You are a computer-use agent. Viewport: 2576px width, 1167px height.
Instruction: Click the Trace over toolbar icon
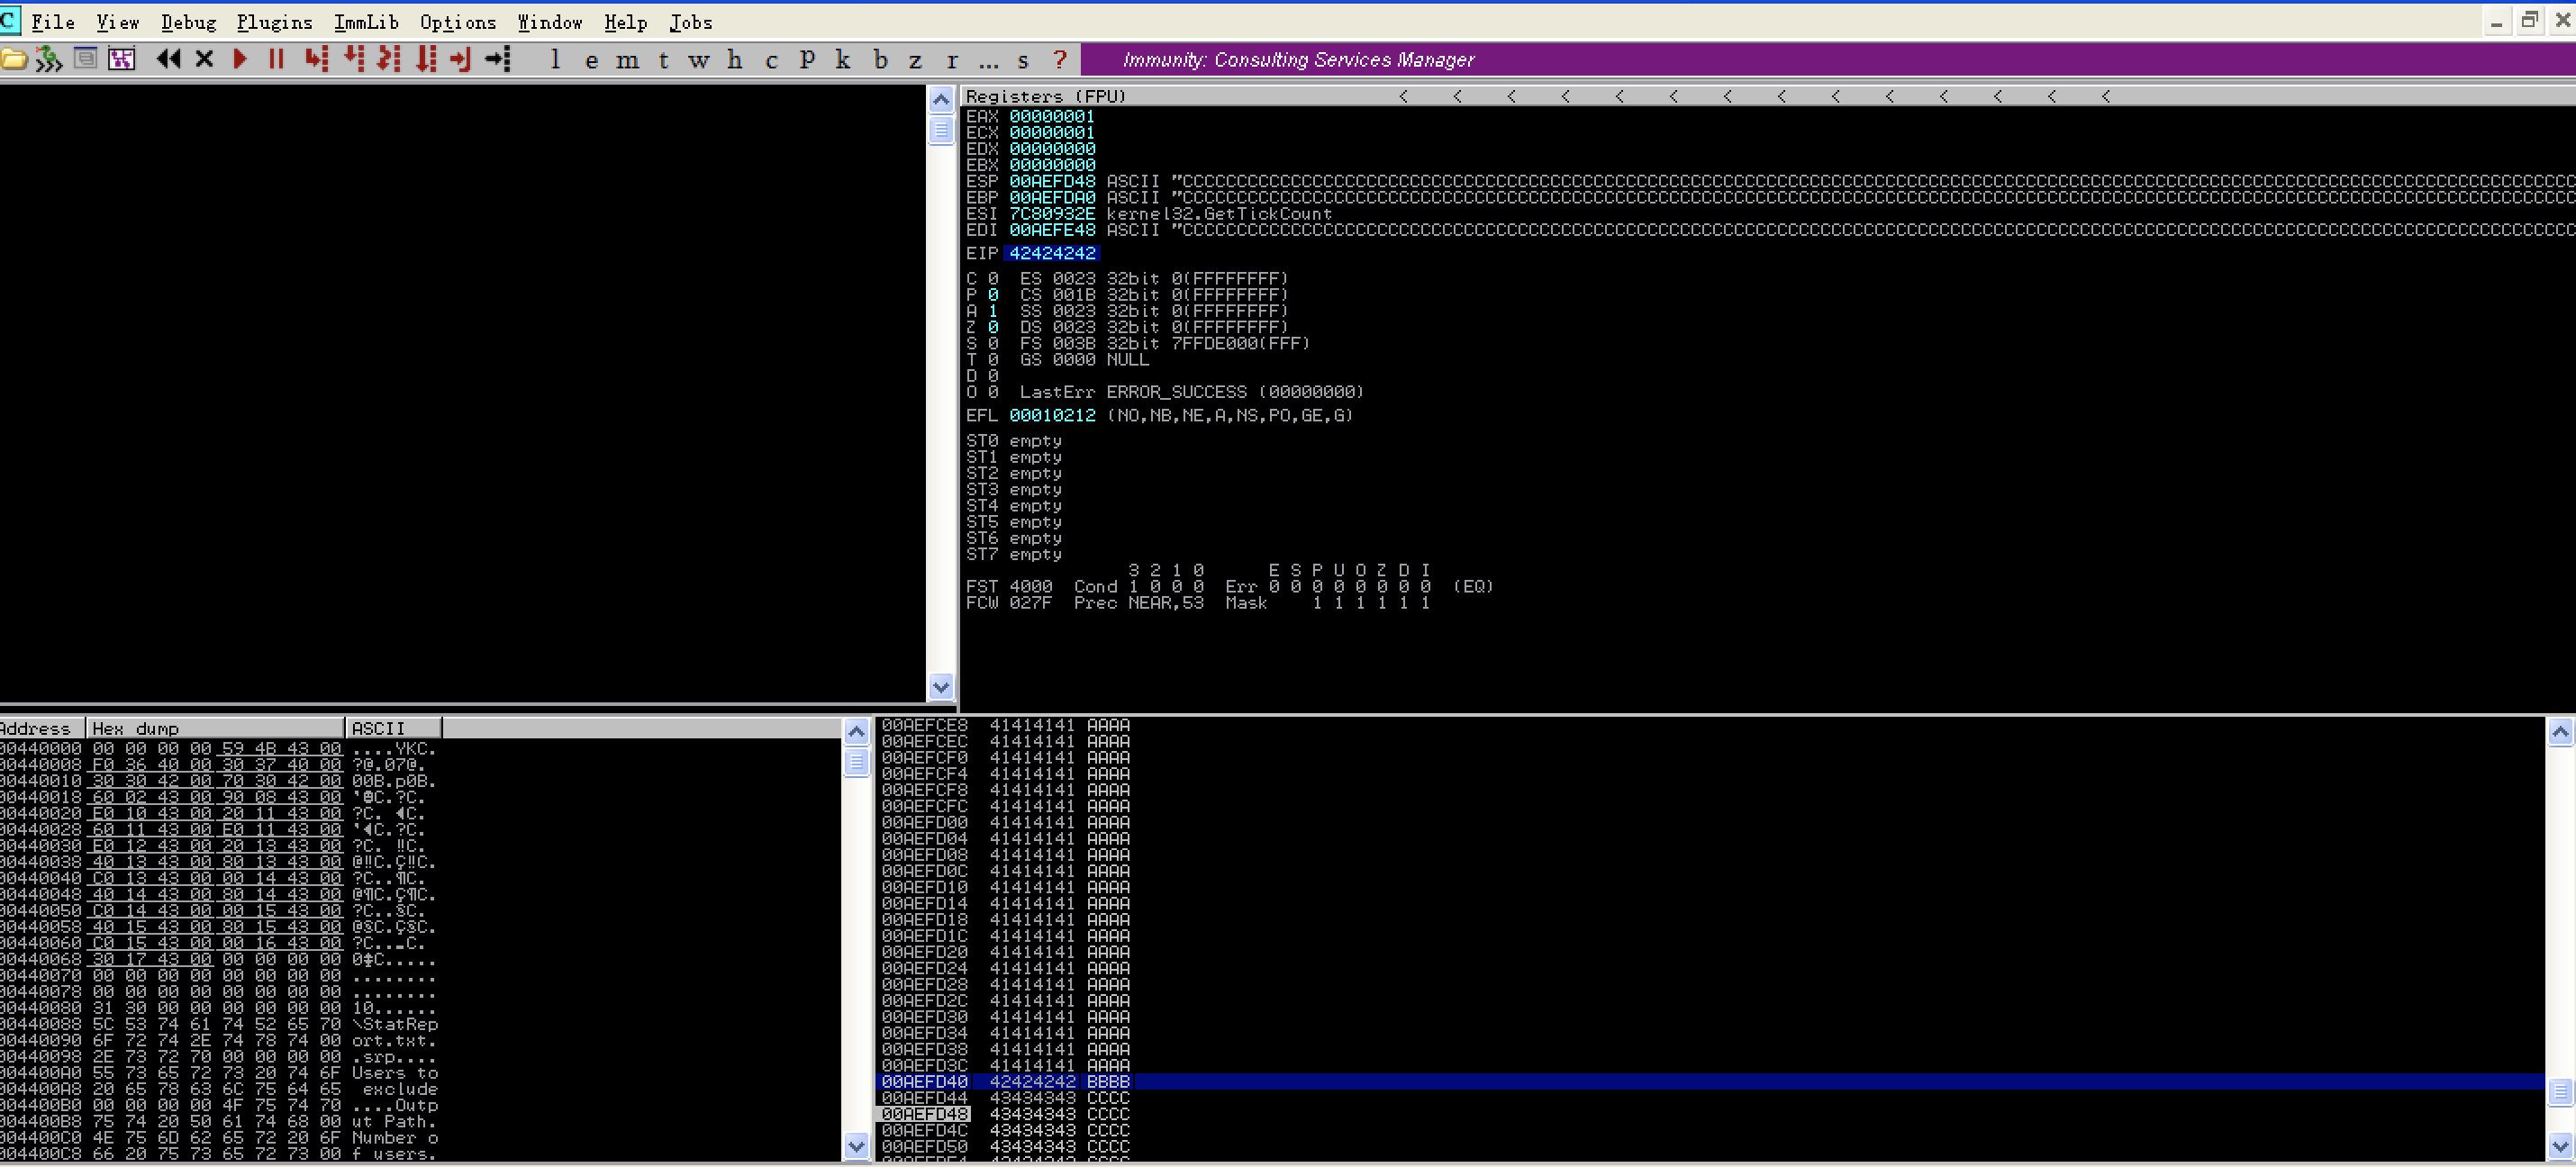pyautogui.click(x=427, y=59)
